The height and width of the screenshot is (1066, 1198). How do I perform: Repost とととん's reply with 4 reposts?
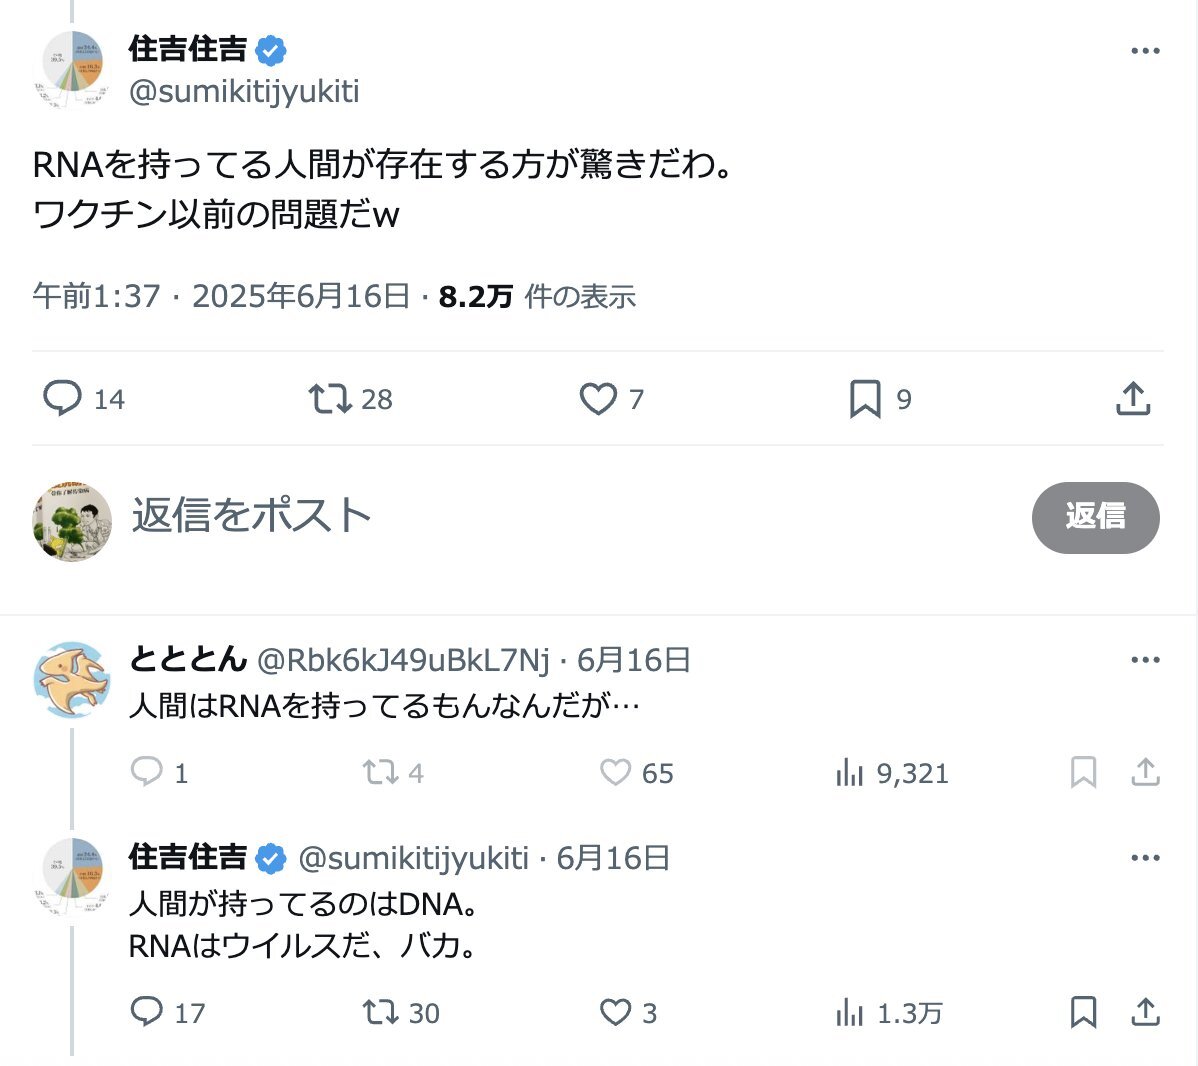click(x=380, y=772)
